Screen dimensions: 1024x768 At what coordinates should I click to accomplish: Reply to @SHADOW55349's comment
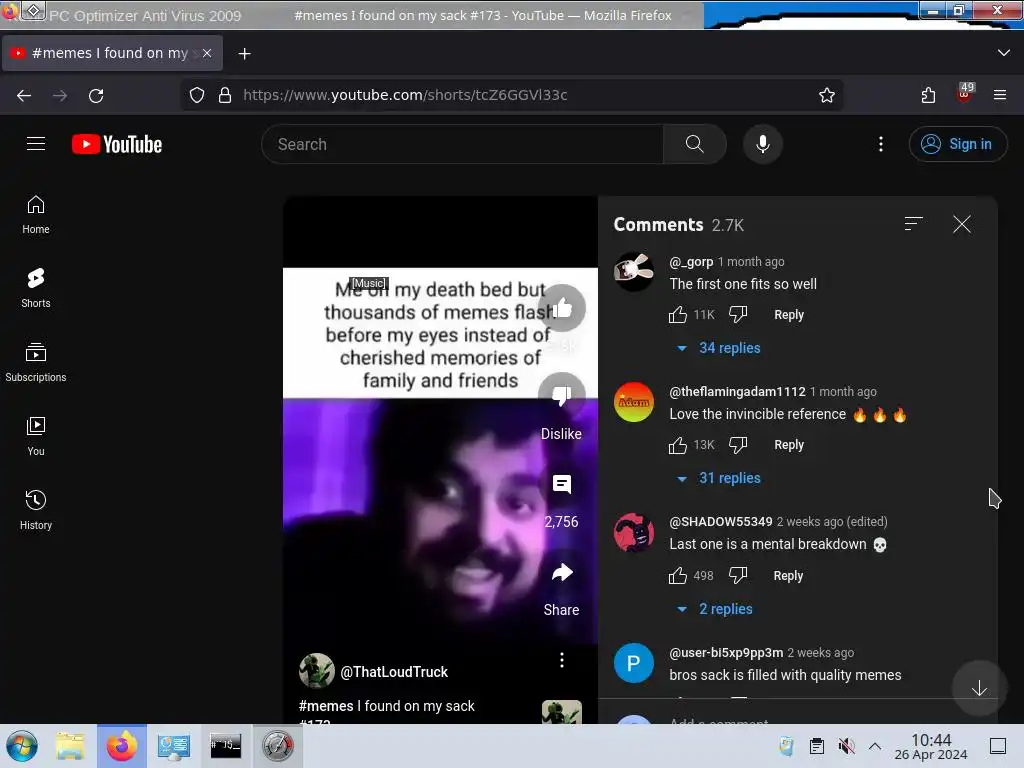(788, 575)
